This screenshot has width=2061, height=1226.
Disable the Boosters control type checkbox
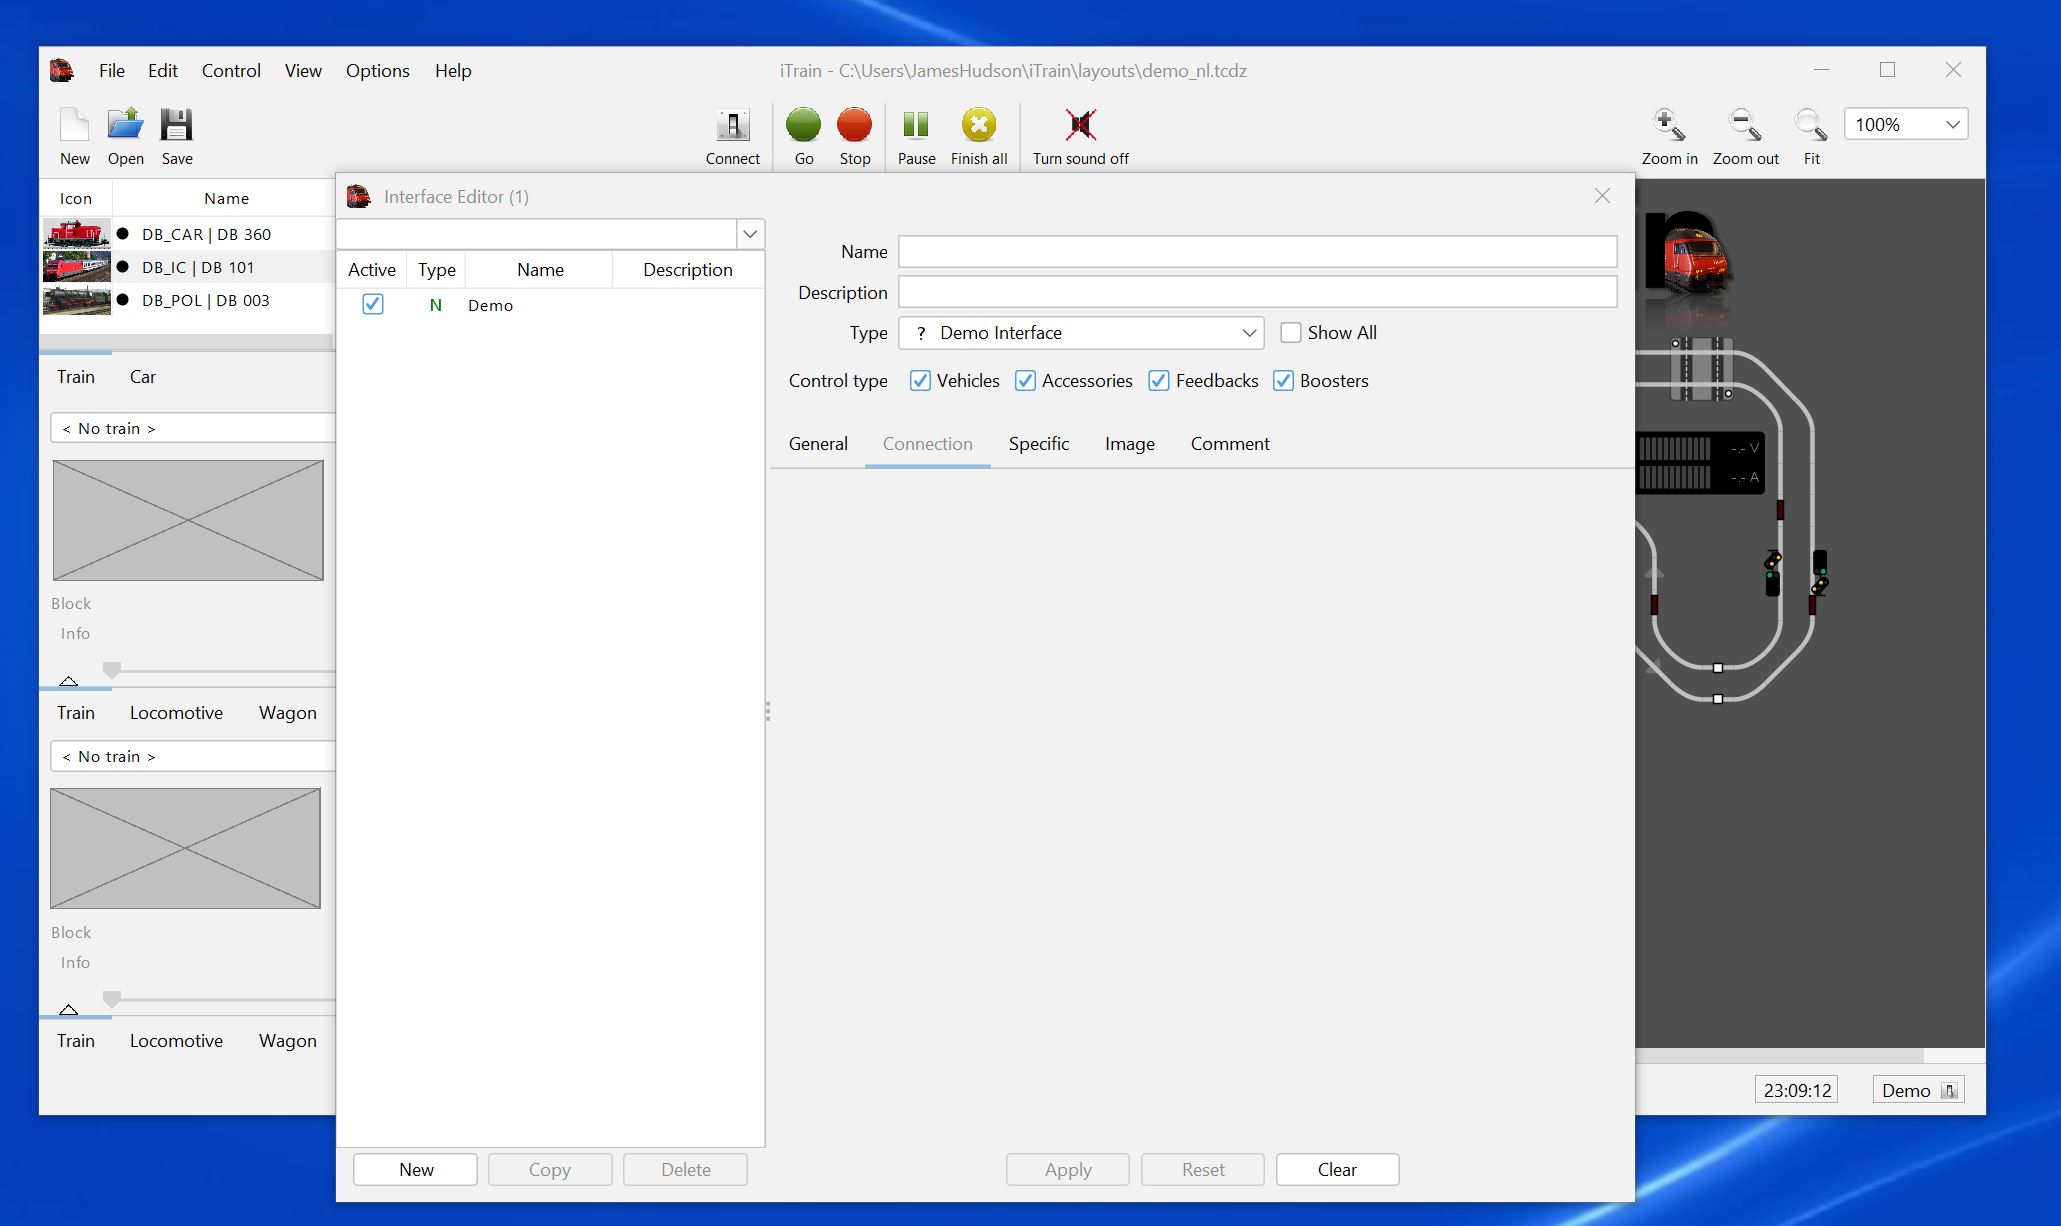(1284, 380)
